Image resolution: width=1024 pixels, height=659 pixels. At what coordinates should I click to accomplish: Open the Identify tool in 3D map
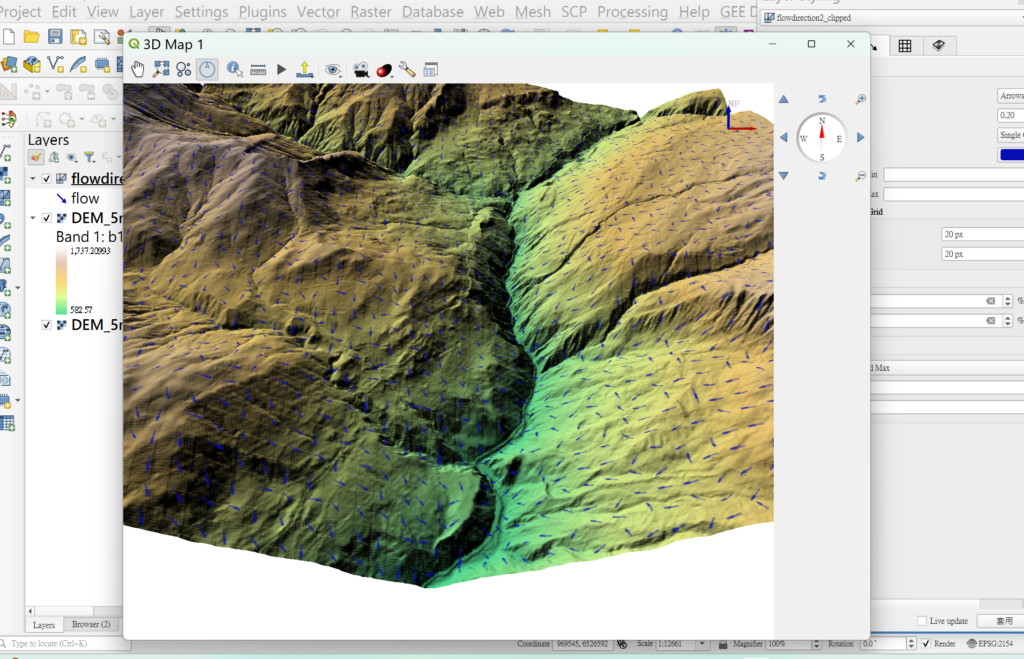[234, 69]
